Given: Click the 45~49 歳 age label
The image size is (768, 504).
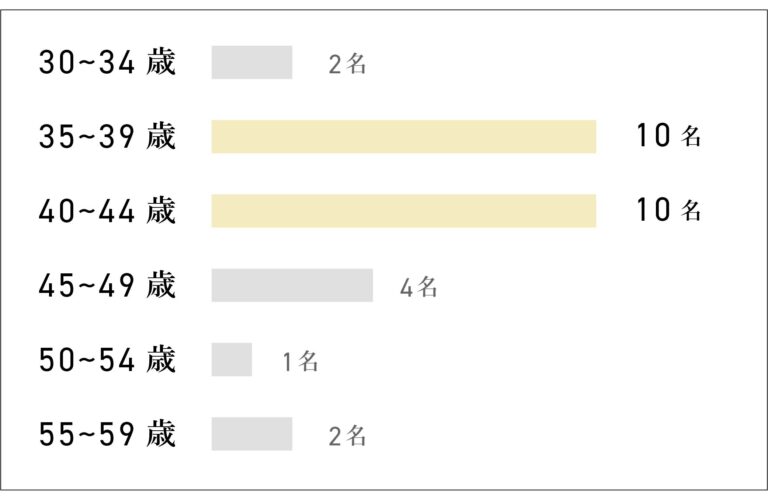Looking at the screenshot, I should (x=107, y=285).
